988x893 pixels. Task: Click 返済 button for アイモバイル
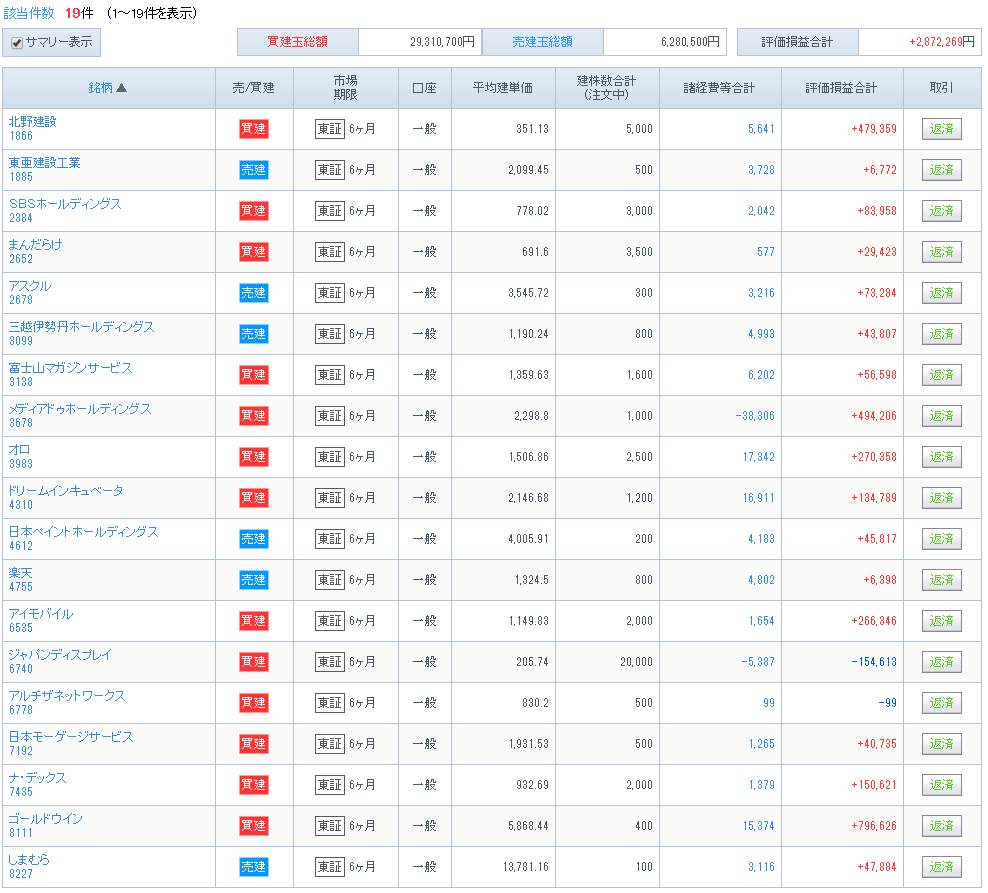coord(941,620)
